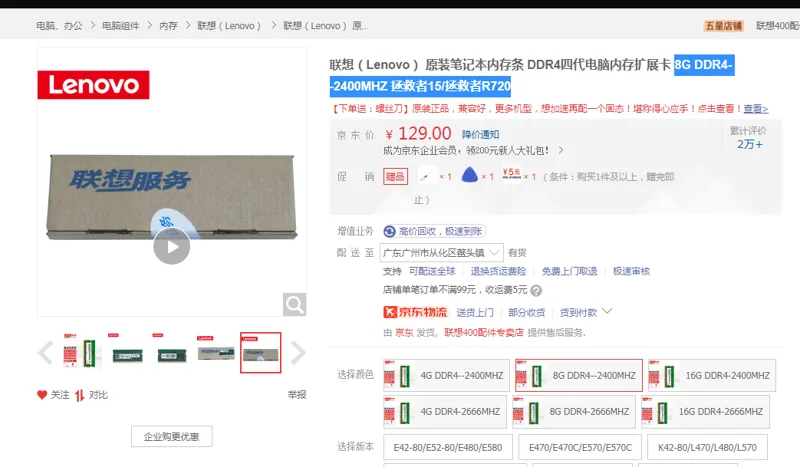The width and height of the screenshot is (800, 467).
Task: Click the 可配送全球 link
Action: click(x=432, y=271)
